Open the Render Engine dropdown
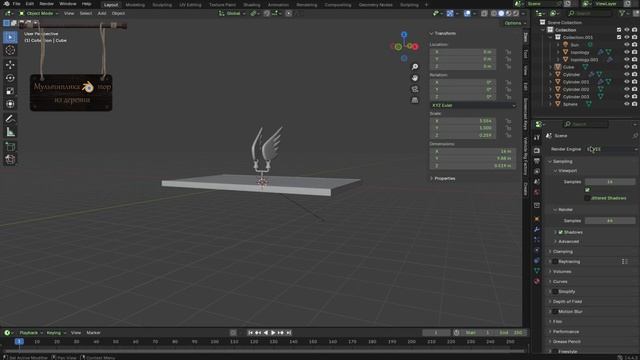Image resolution: width=640 pixels, height=360 pixels. pyautogui.click(x=611, y=149)
